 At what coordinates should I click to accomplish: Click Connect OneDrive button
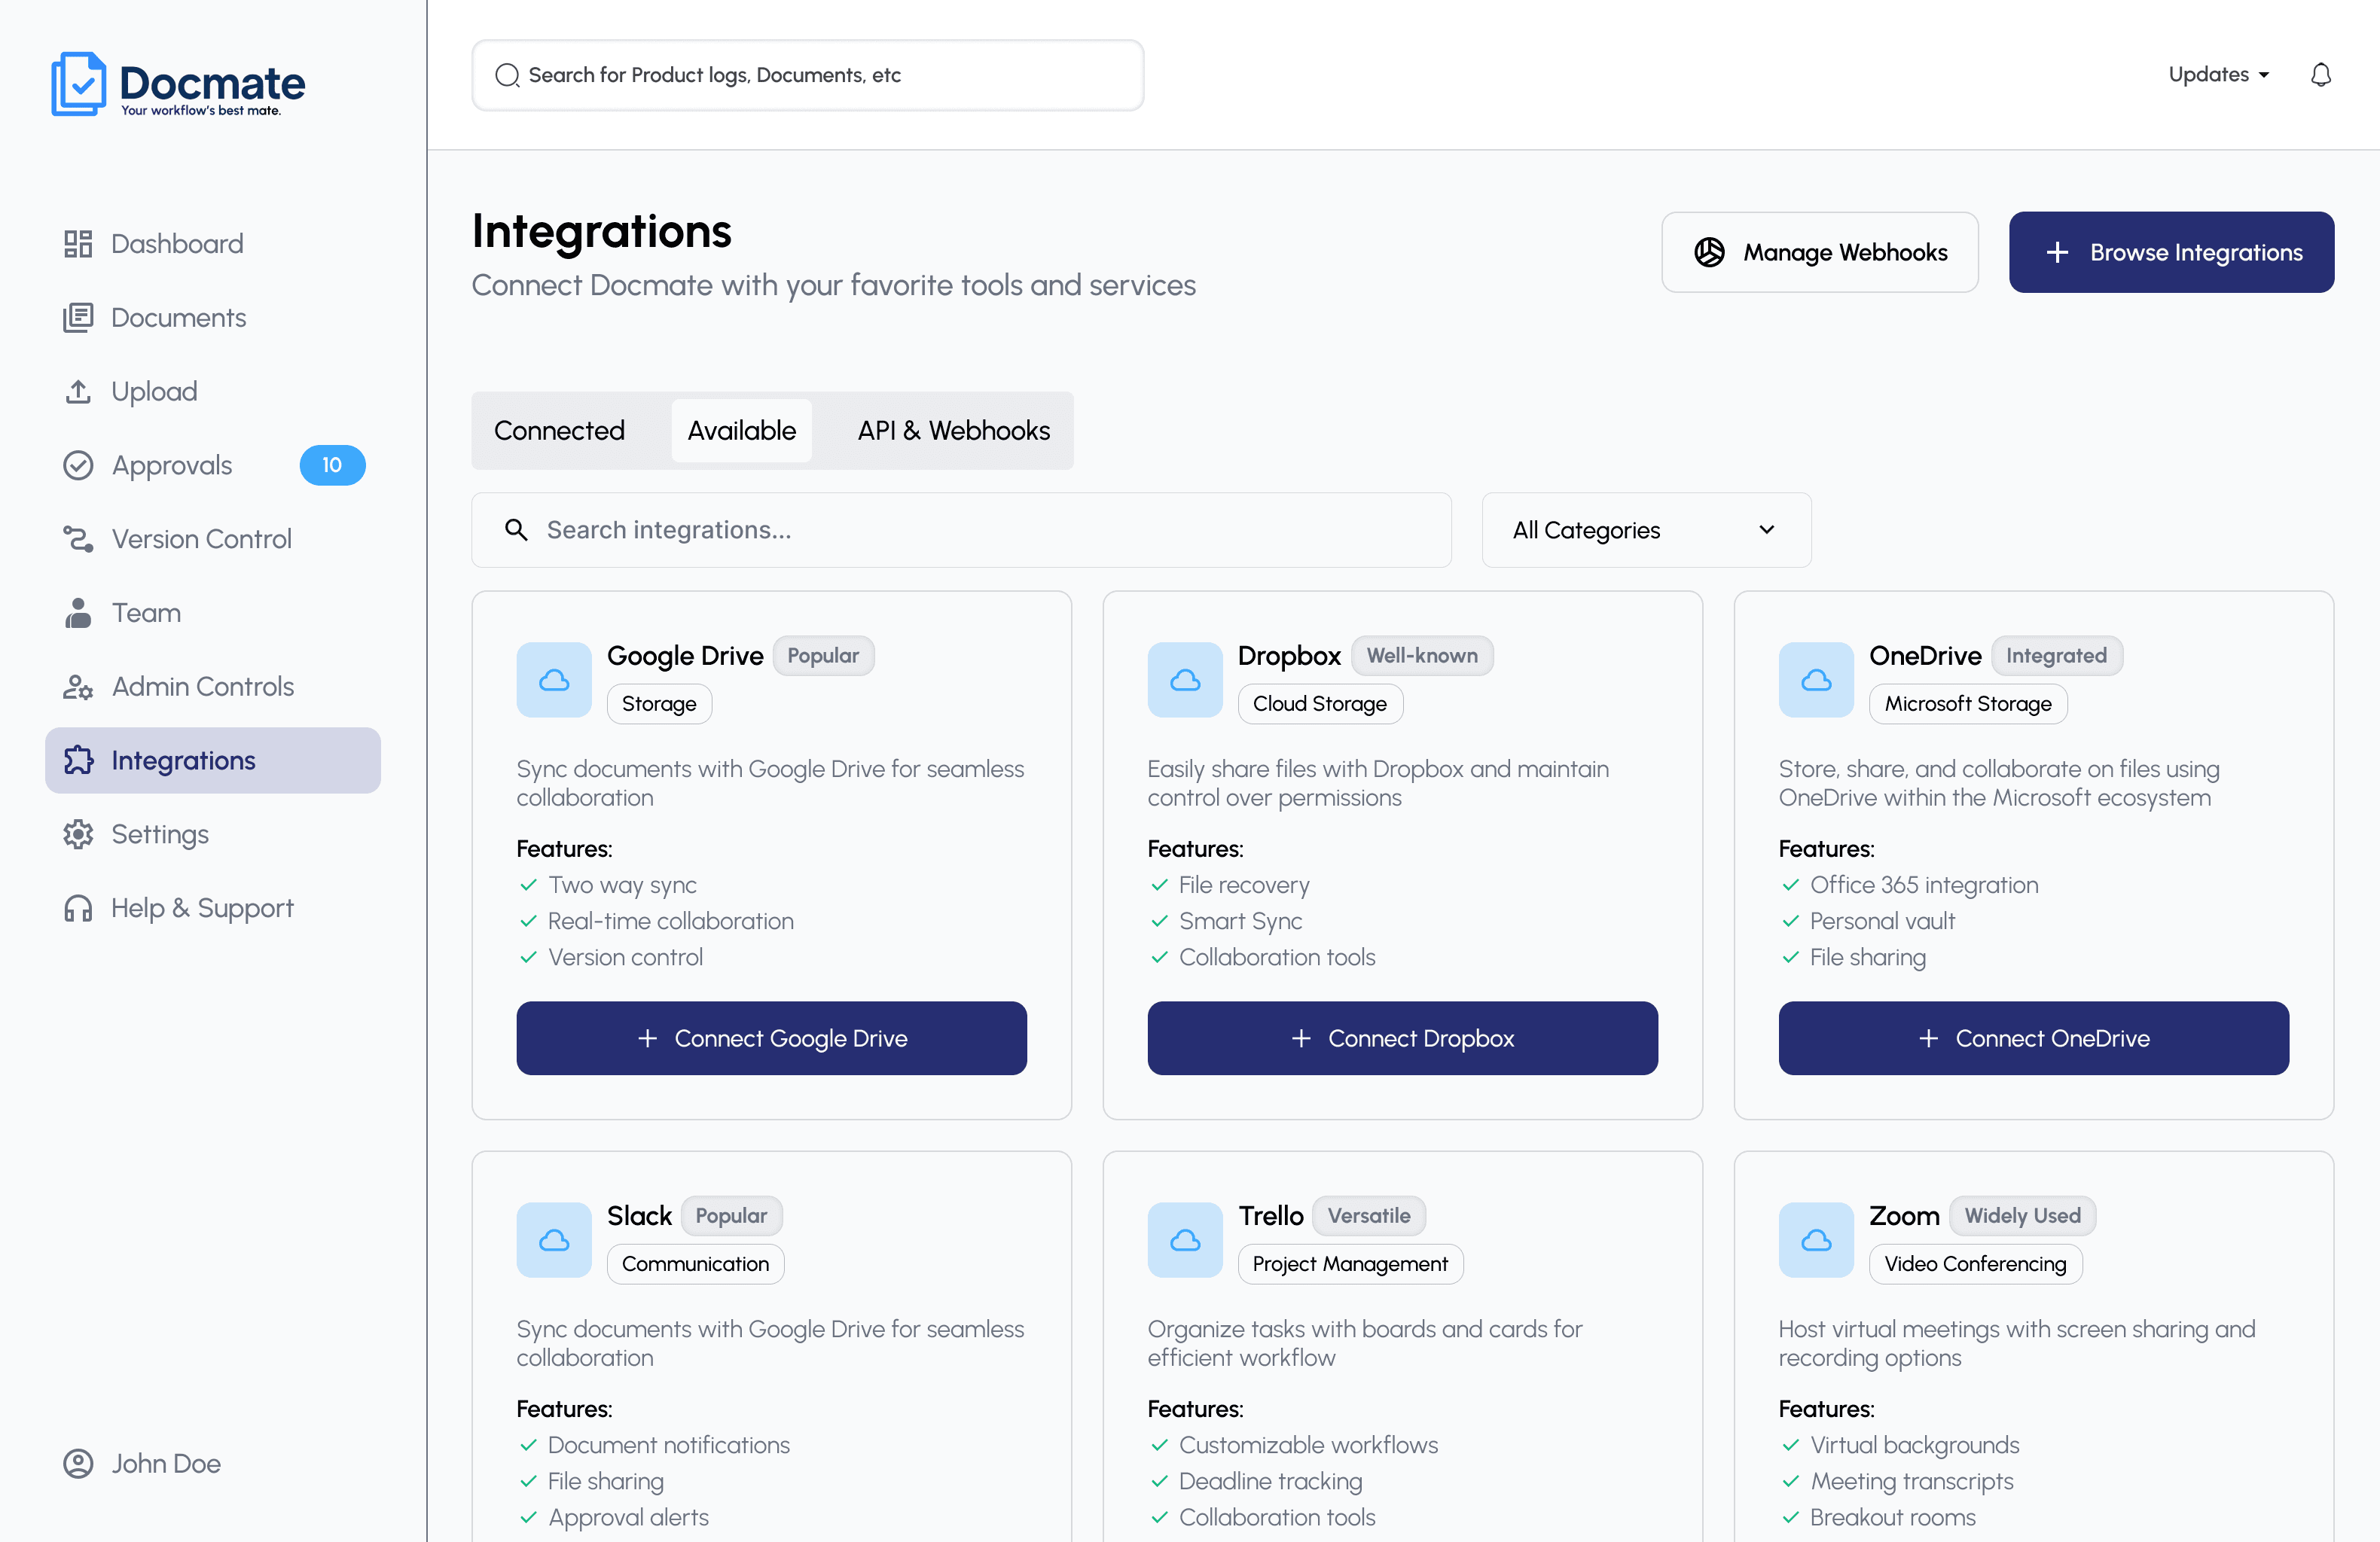[x=2033, y=1038]
